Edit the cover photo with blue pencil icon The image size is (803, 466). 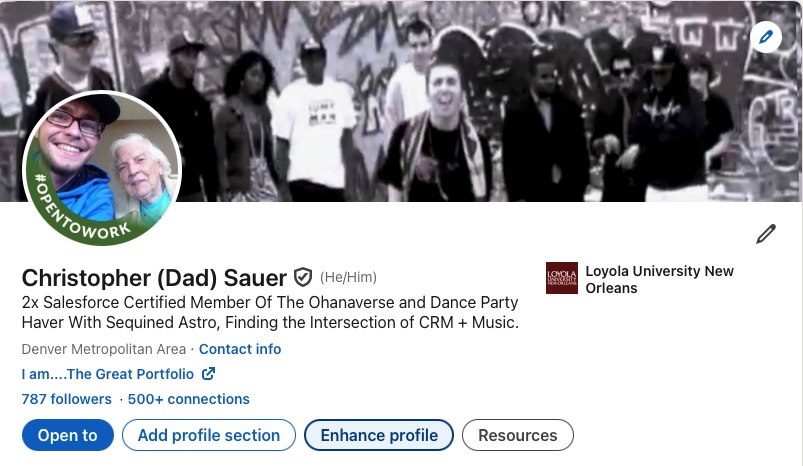point(766,37)
